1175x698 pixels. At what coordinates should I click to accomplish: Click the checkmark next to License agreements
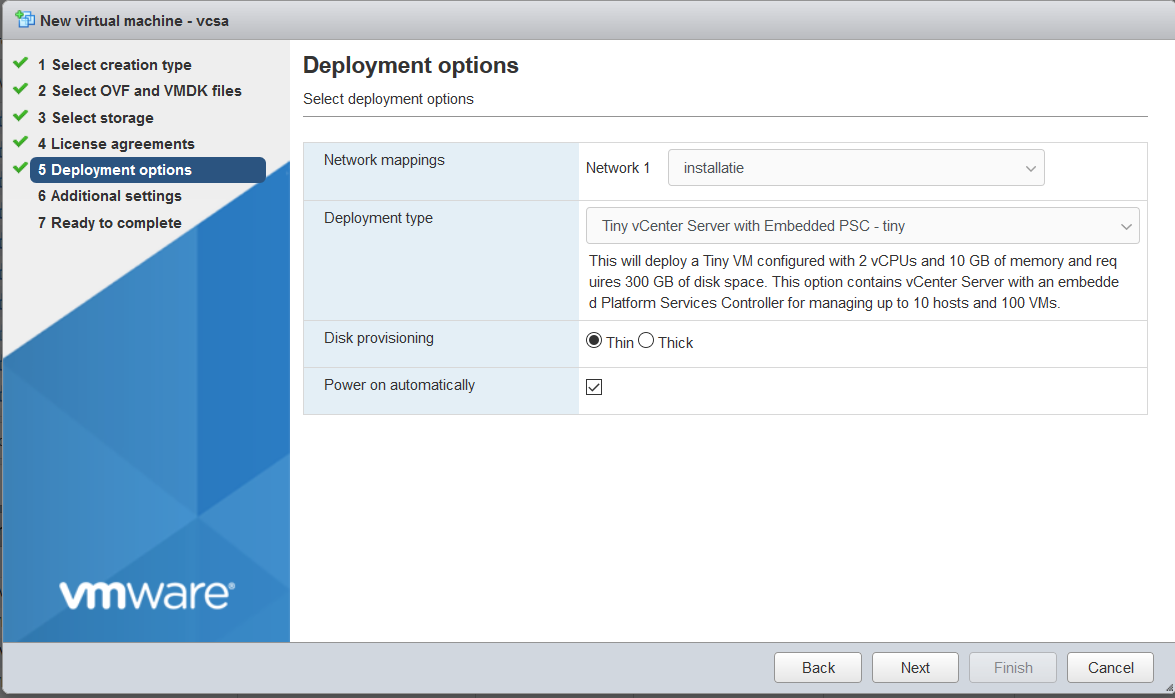click(x=20, y=142)
